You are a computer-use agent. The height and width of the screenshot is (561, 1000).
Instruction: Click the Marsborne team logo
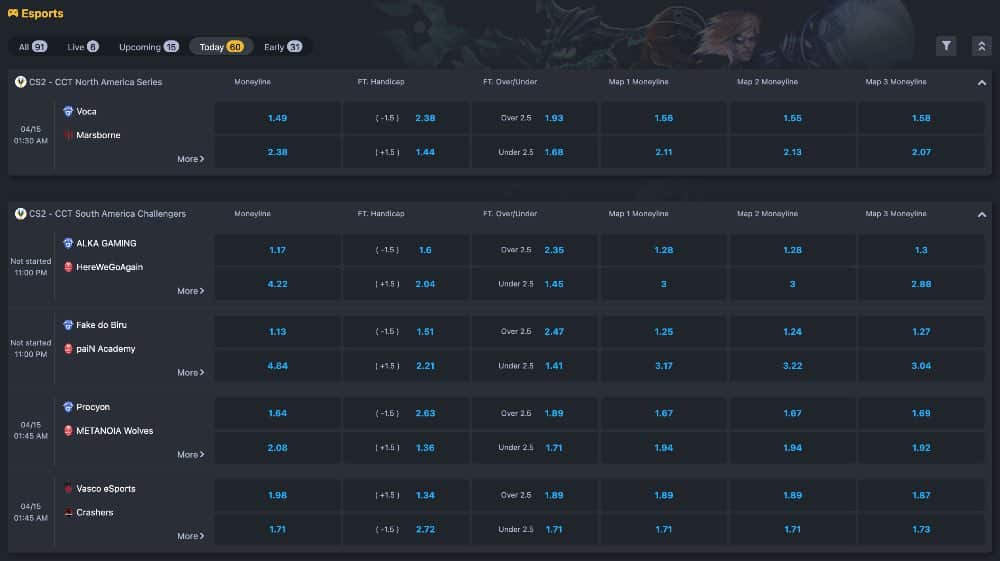(x=68, y=135)
